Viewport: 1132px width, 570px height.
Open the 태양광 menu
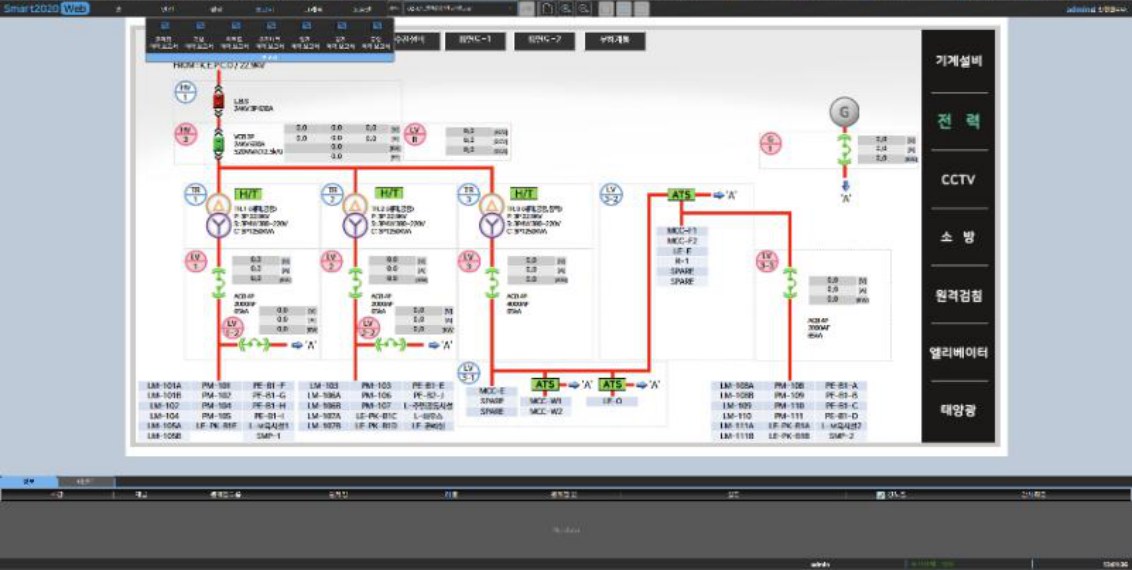(x=959, y=411)
